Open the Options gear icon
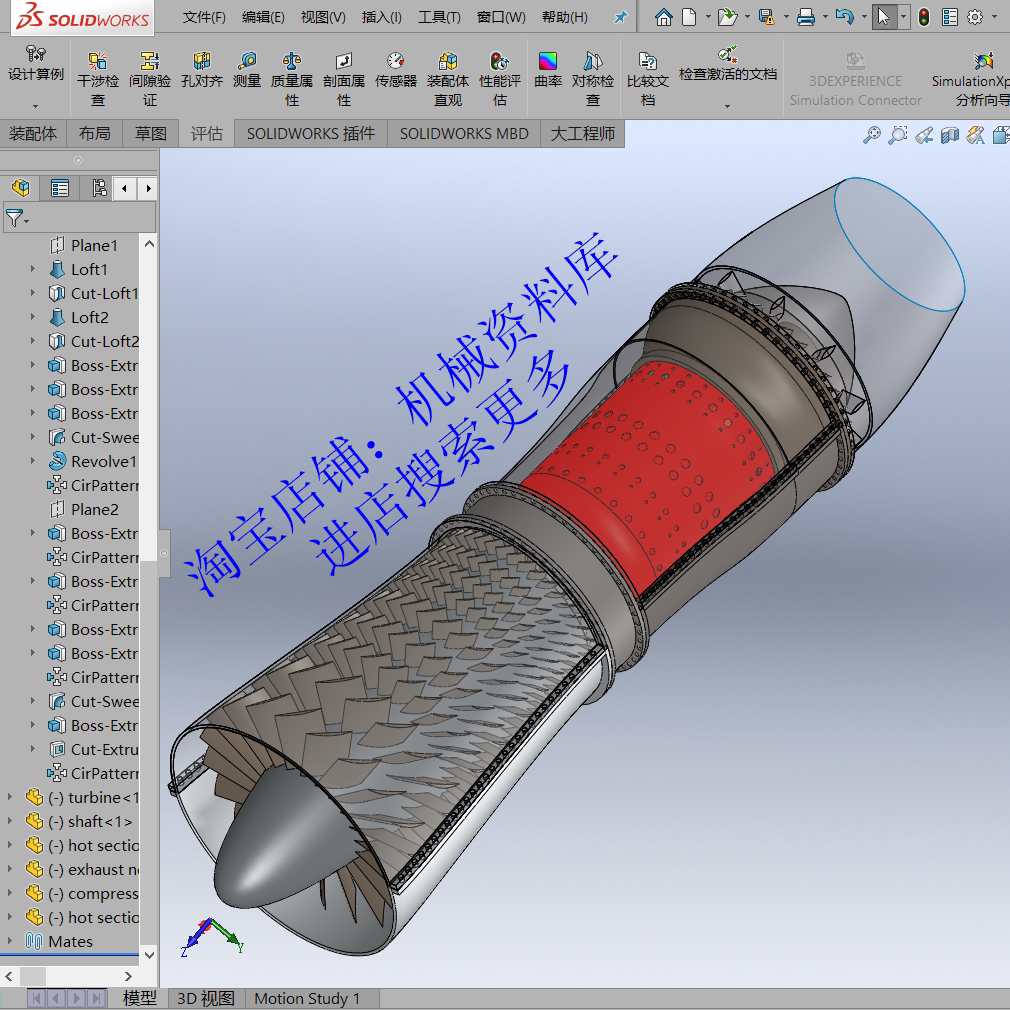The image size is (1010, 1010). (x=975, y=17)
